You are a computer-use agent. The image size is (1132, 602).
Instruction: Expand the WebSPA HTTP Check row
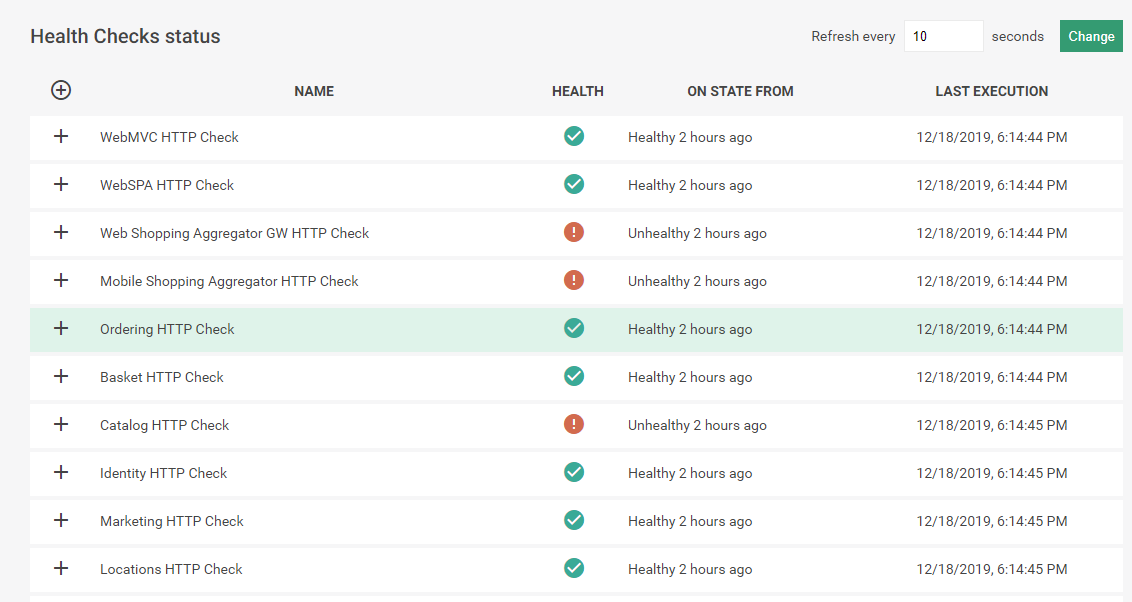[61, 184]
